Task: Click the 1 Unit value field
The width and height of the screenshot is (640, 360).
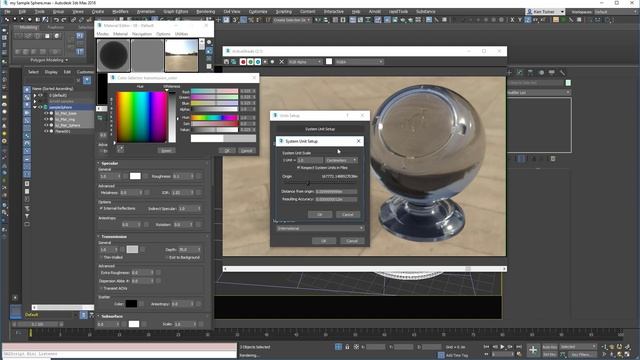Action: (x=310, y=160)
